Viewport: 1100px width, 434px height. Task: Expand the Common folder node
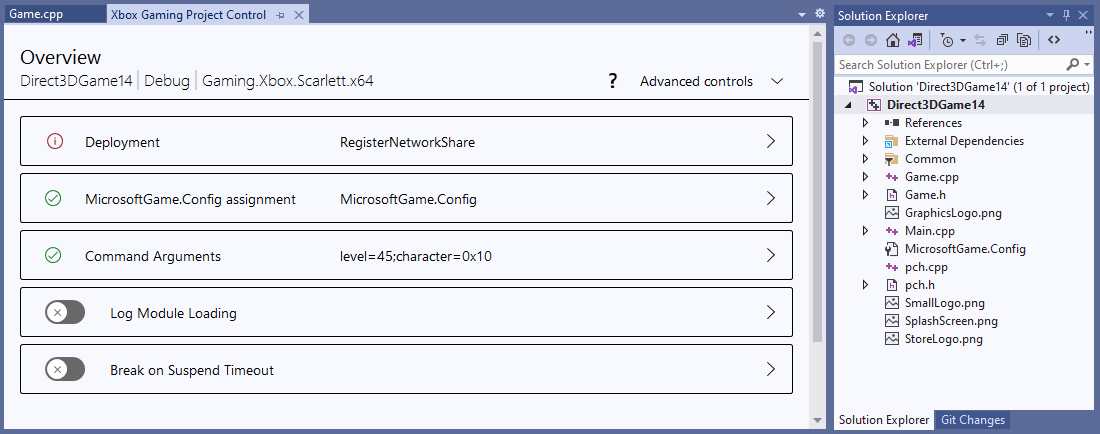click(x=866, y=159)
